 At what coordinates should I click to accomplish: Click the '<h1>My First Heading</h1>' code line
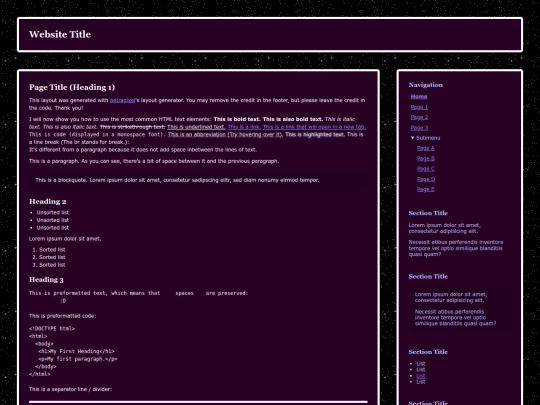pos(76,351)
